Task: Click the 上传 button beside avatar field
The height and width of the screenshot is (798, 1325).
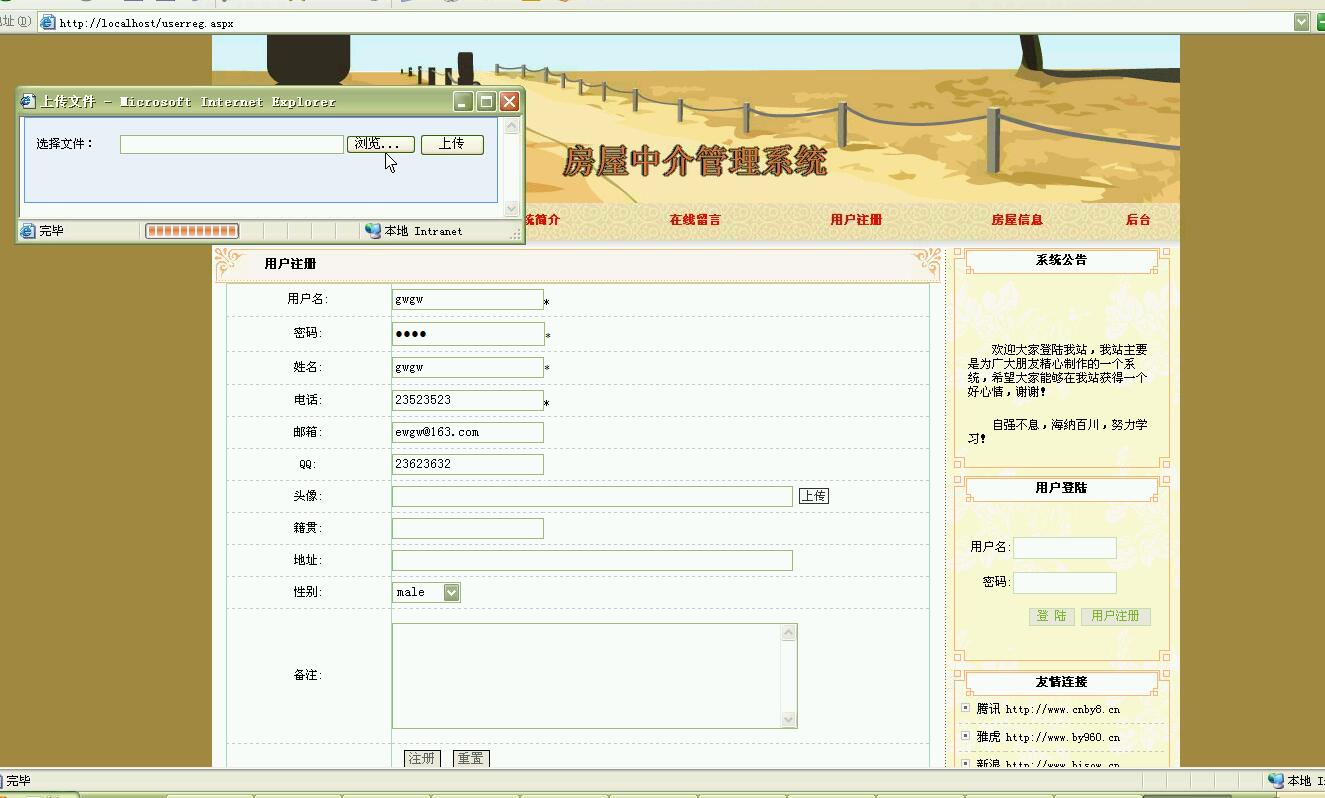Action: [x=813, y=496]
